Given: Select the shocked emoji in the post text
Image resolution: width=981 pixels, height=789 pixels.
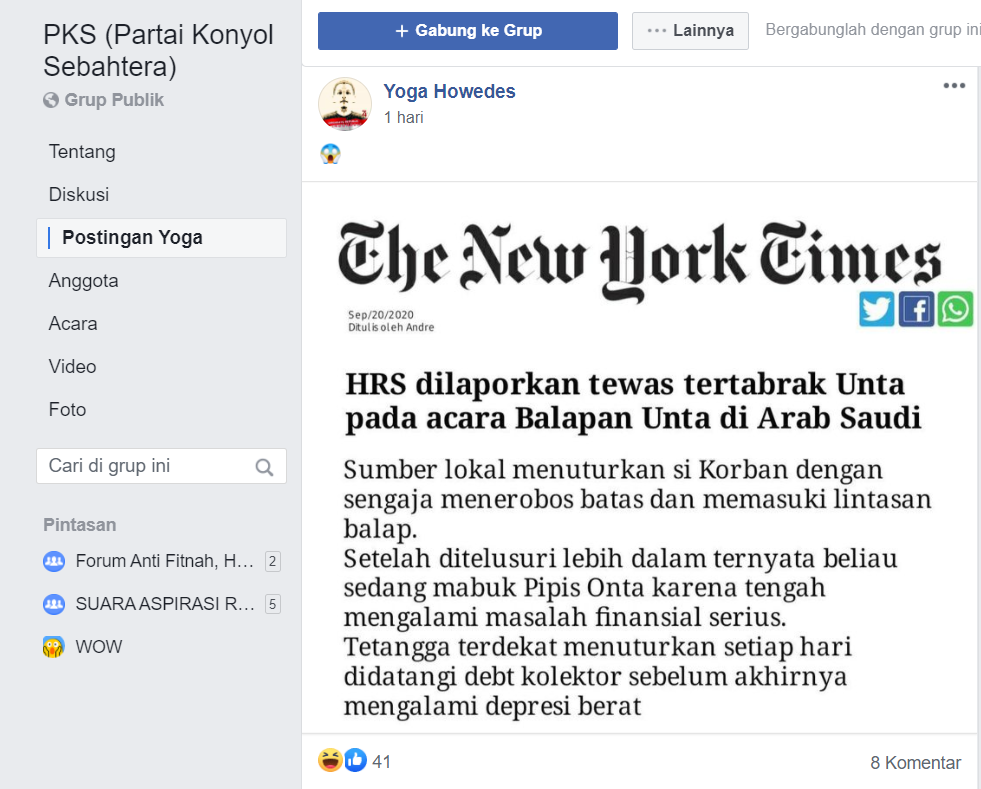Looking at the screenshot, I should click(x=330, y=154).
